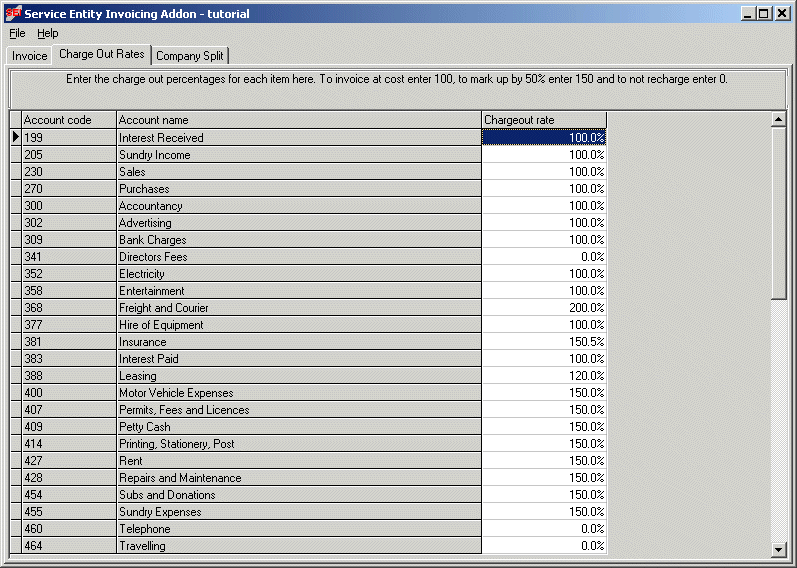Click the Chargeout rate column header

(x=544, y=120)
